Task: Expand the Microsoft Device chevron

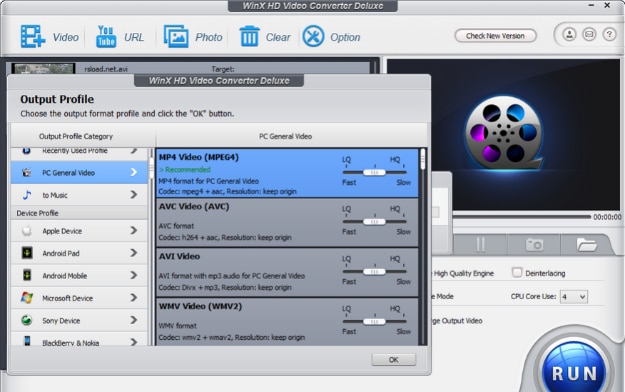Action: click(134, 297)
